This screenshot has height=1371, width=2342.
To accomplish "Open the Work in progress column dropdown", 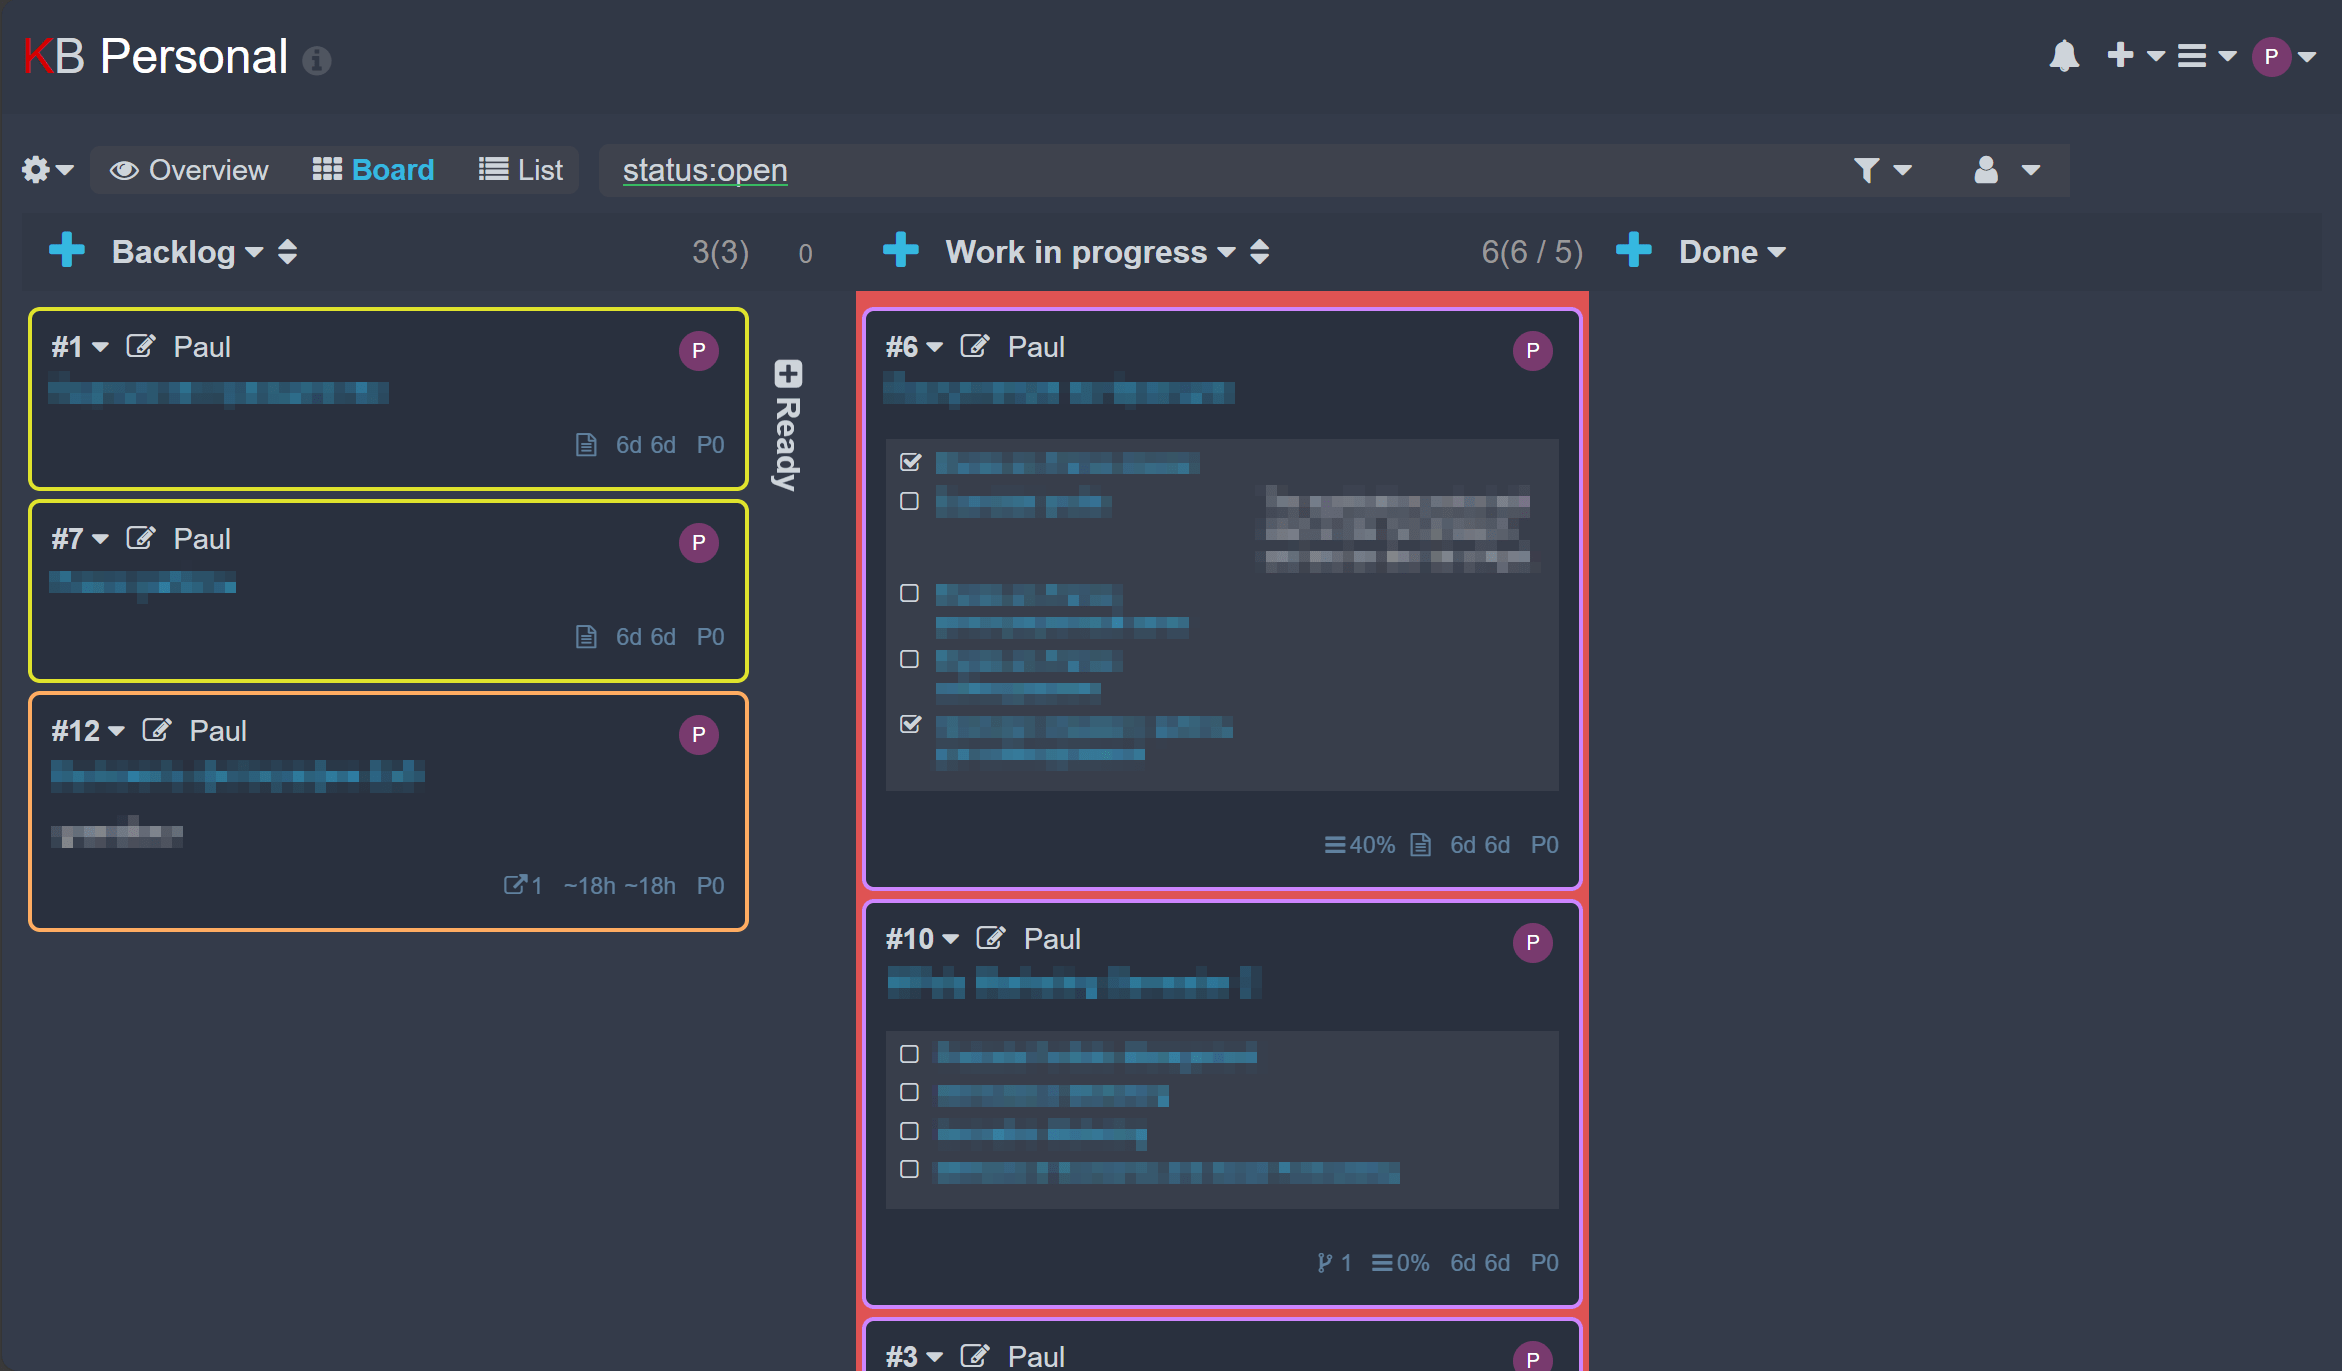I will (1091, 252).
